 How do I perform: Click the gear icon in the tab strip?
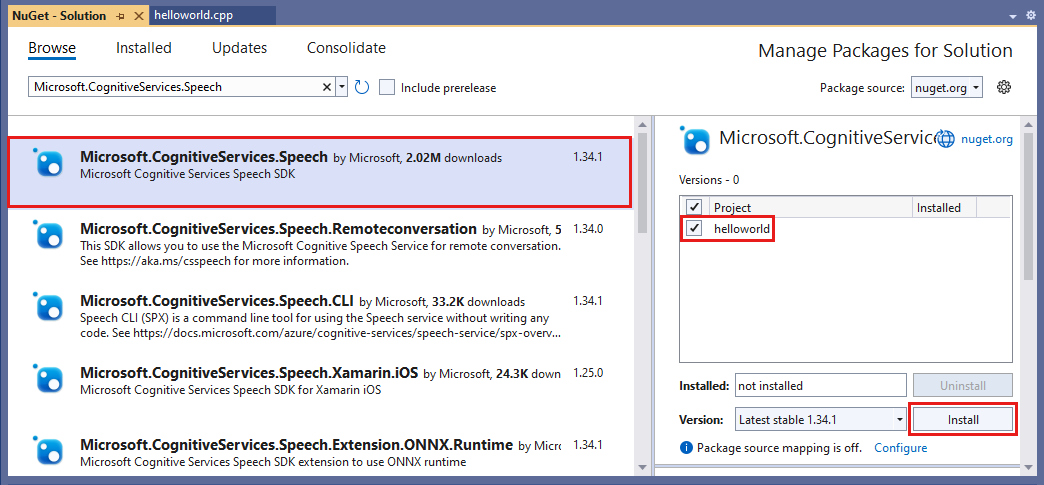pyautogui.click(x=1031, y=16)
